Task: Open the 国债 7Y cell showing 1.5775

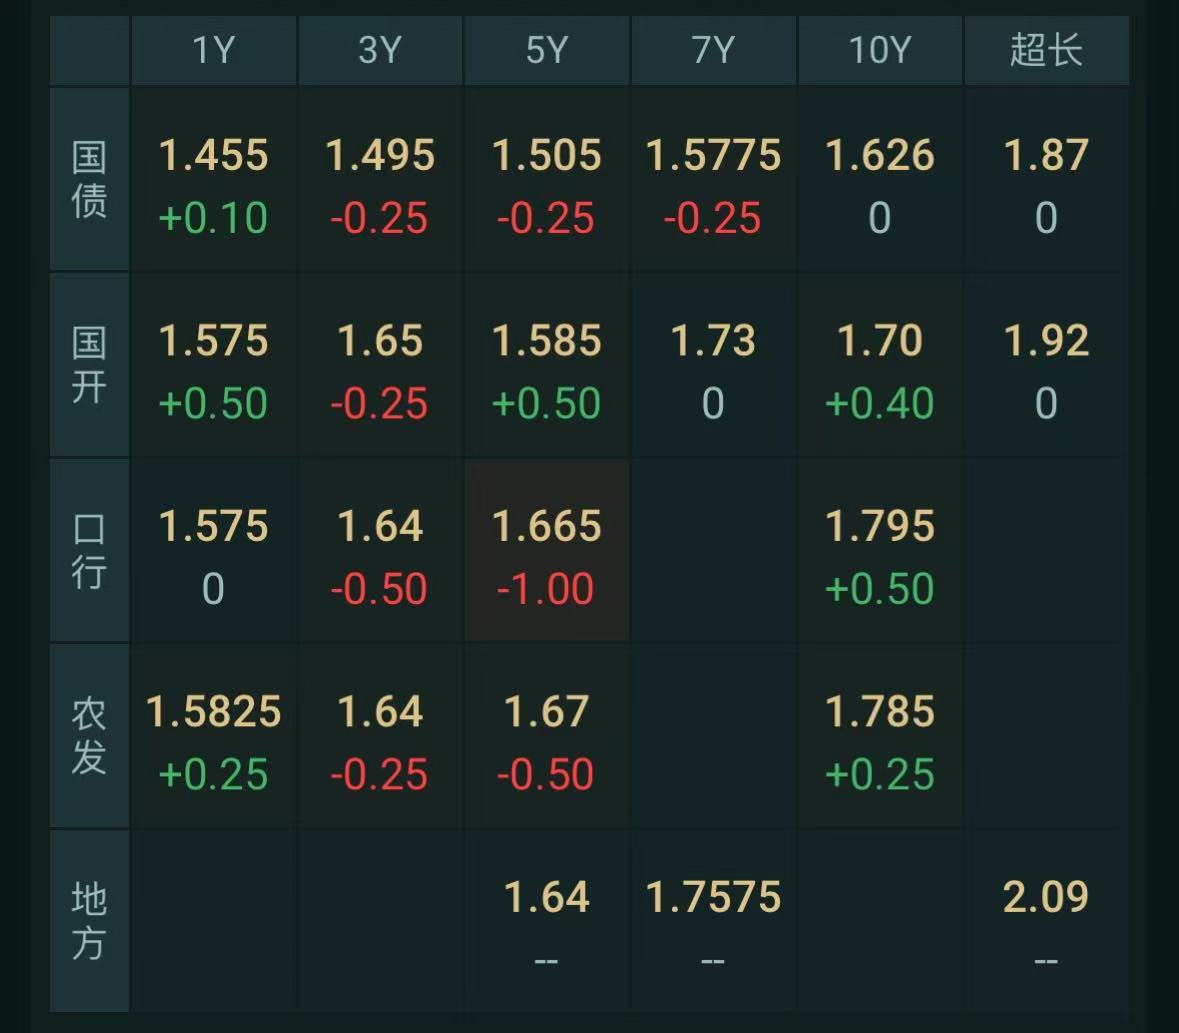Action: tap(713, 179)
